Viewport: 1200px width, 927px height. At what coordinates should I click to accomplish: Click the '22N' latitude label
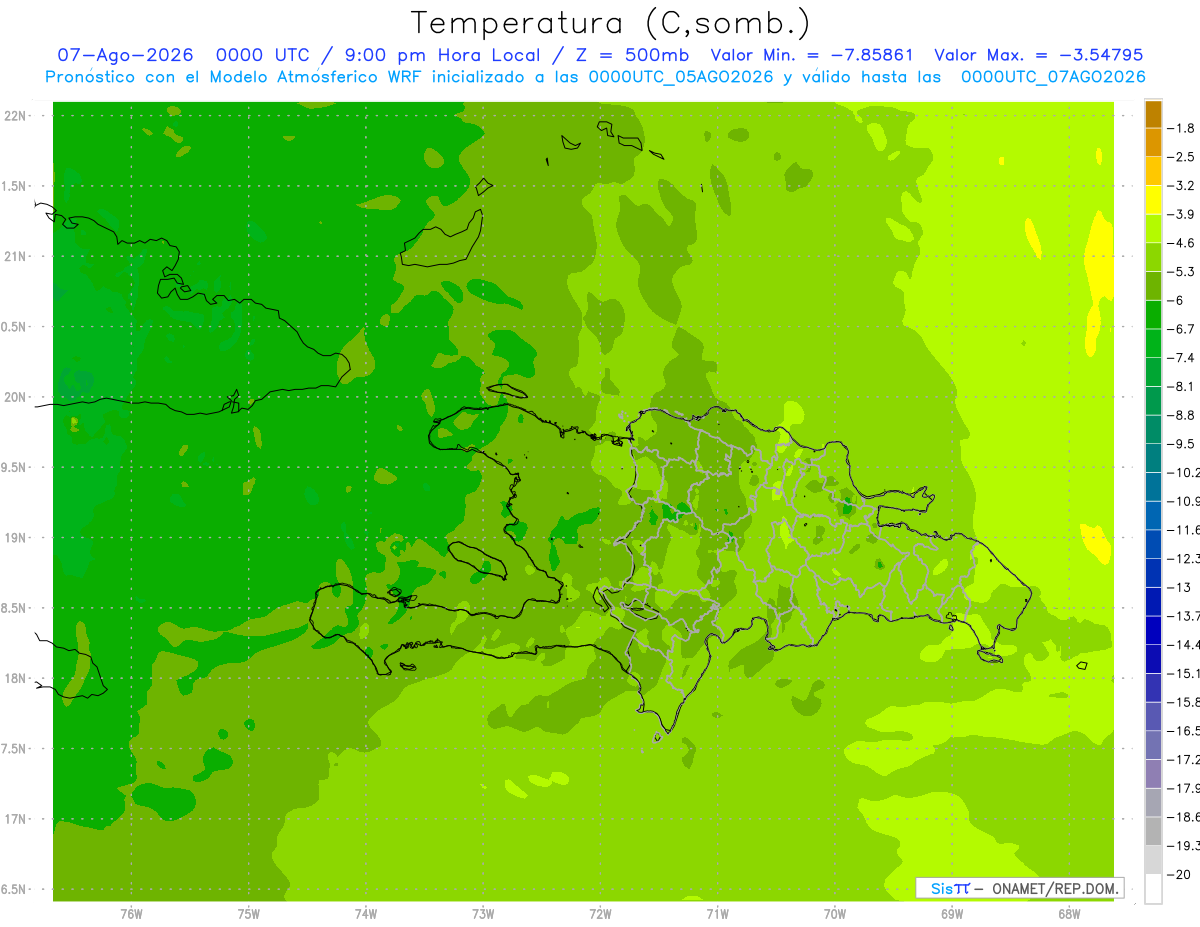(x=15, y=116)
